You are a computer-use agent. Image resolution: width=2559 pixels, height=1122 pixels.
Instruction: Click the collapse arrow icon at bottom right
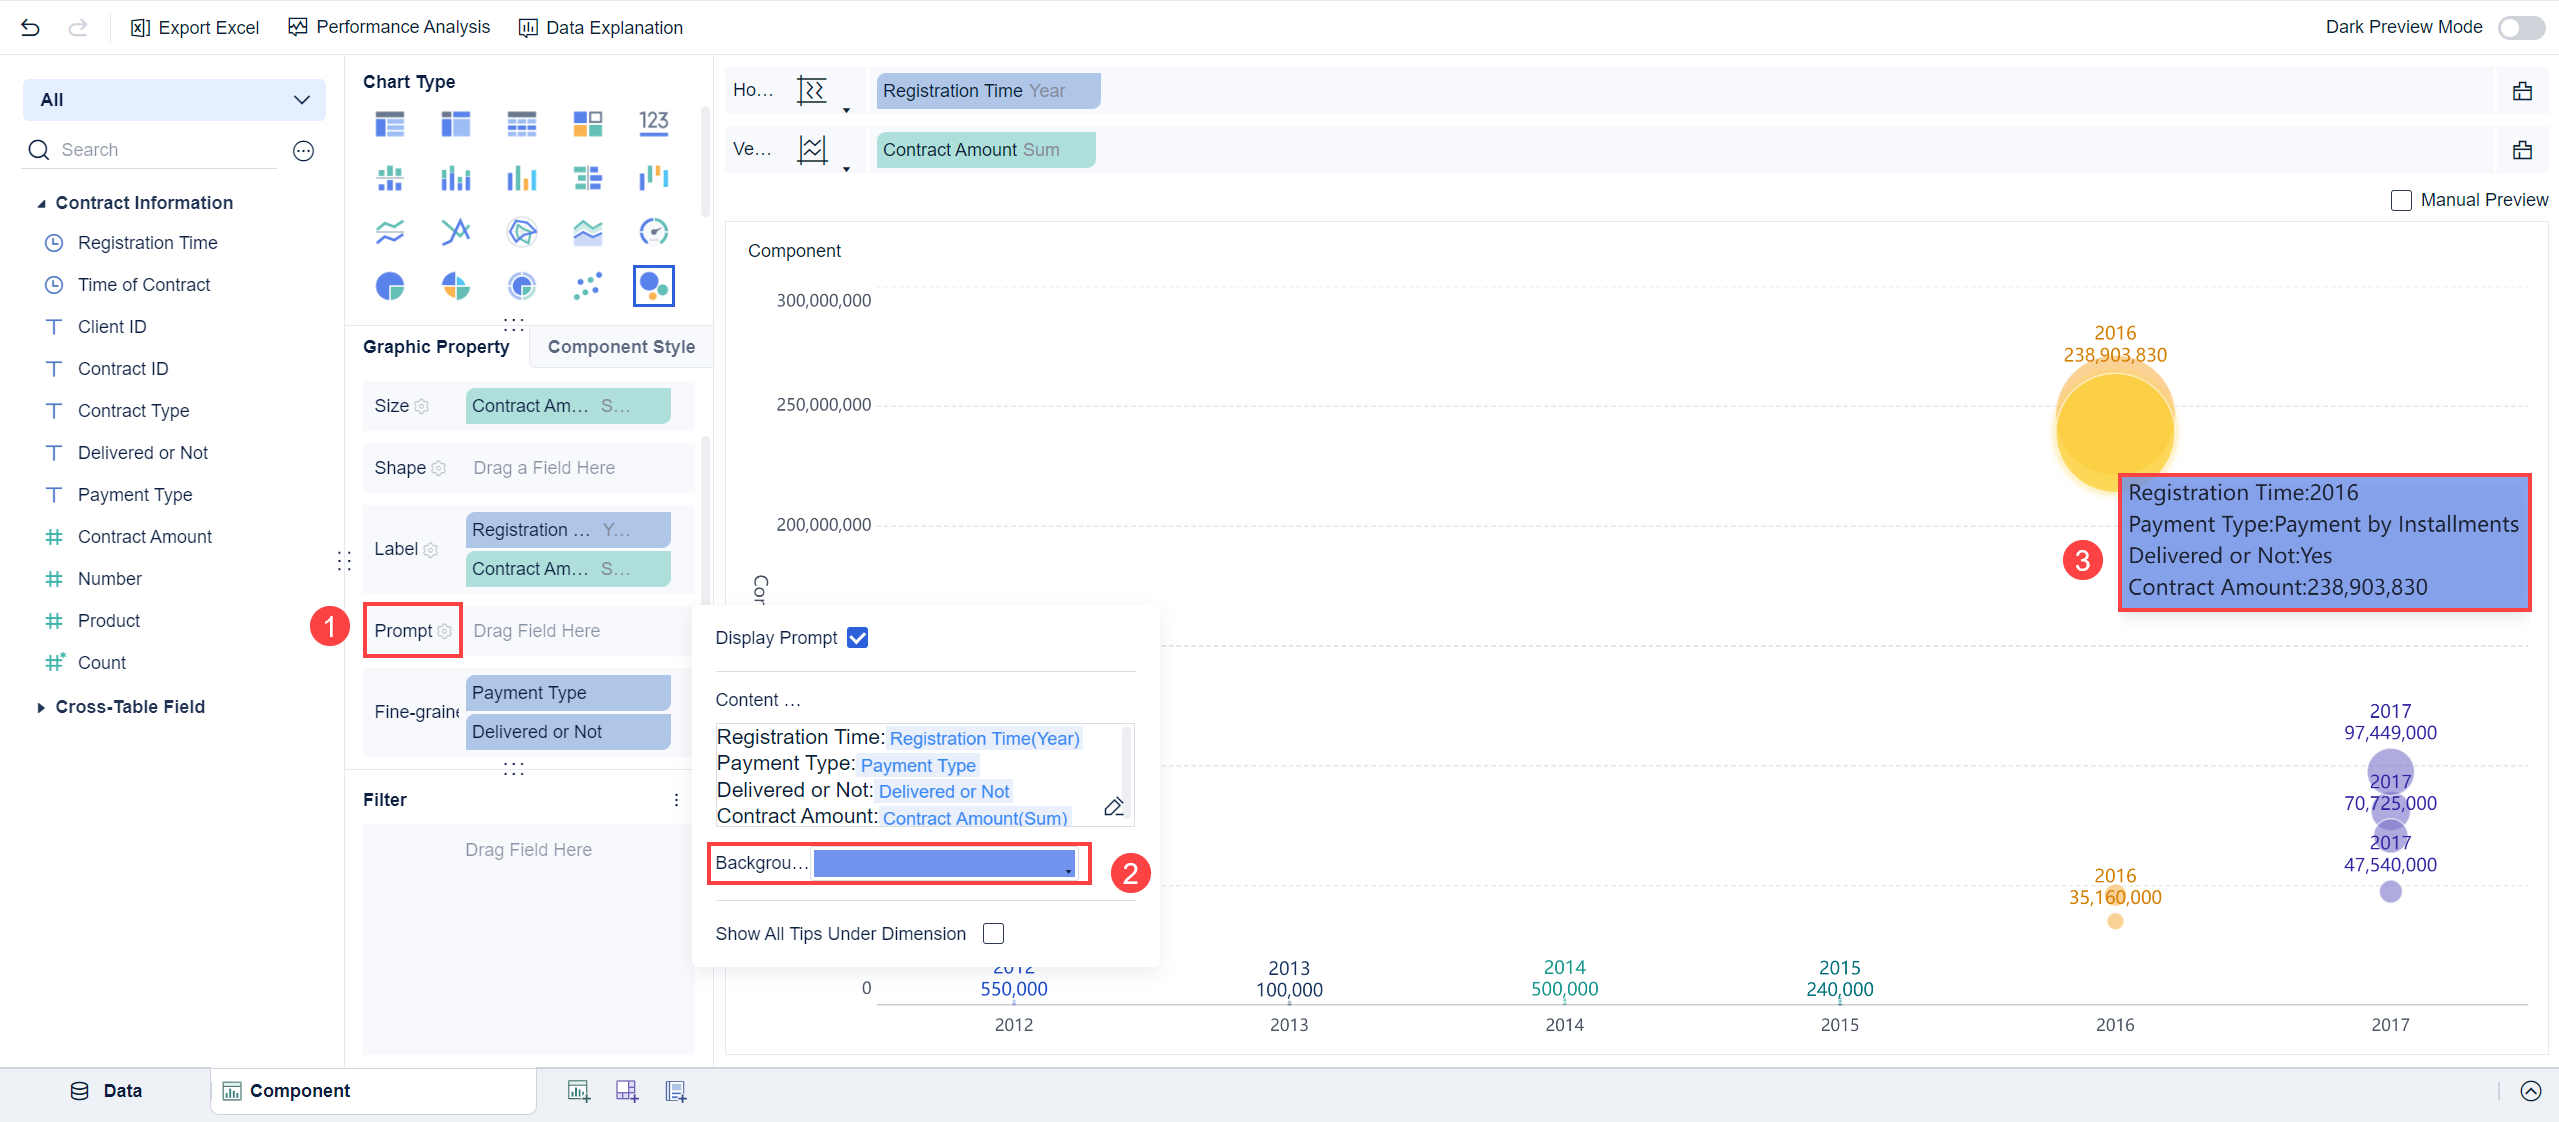coord(2530,1091)
